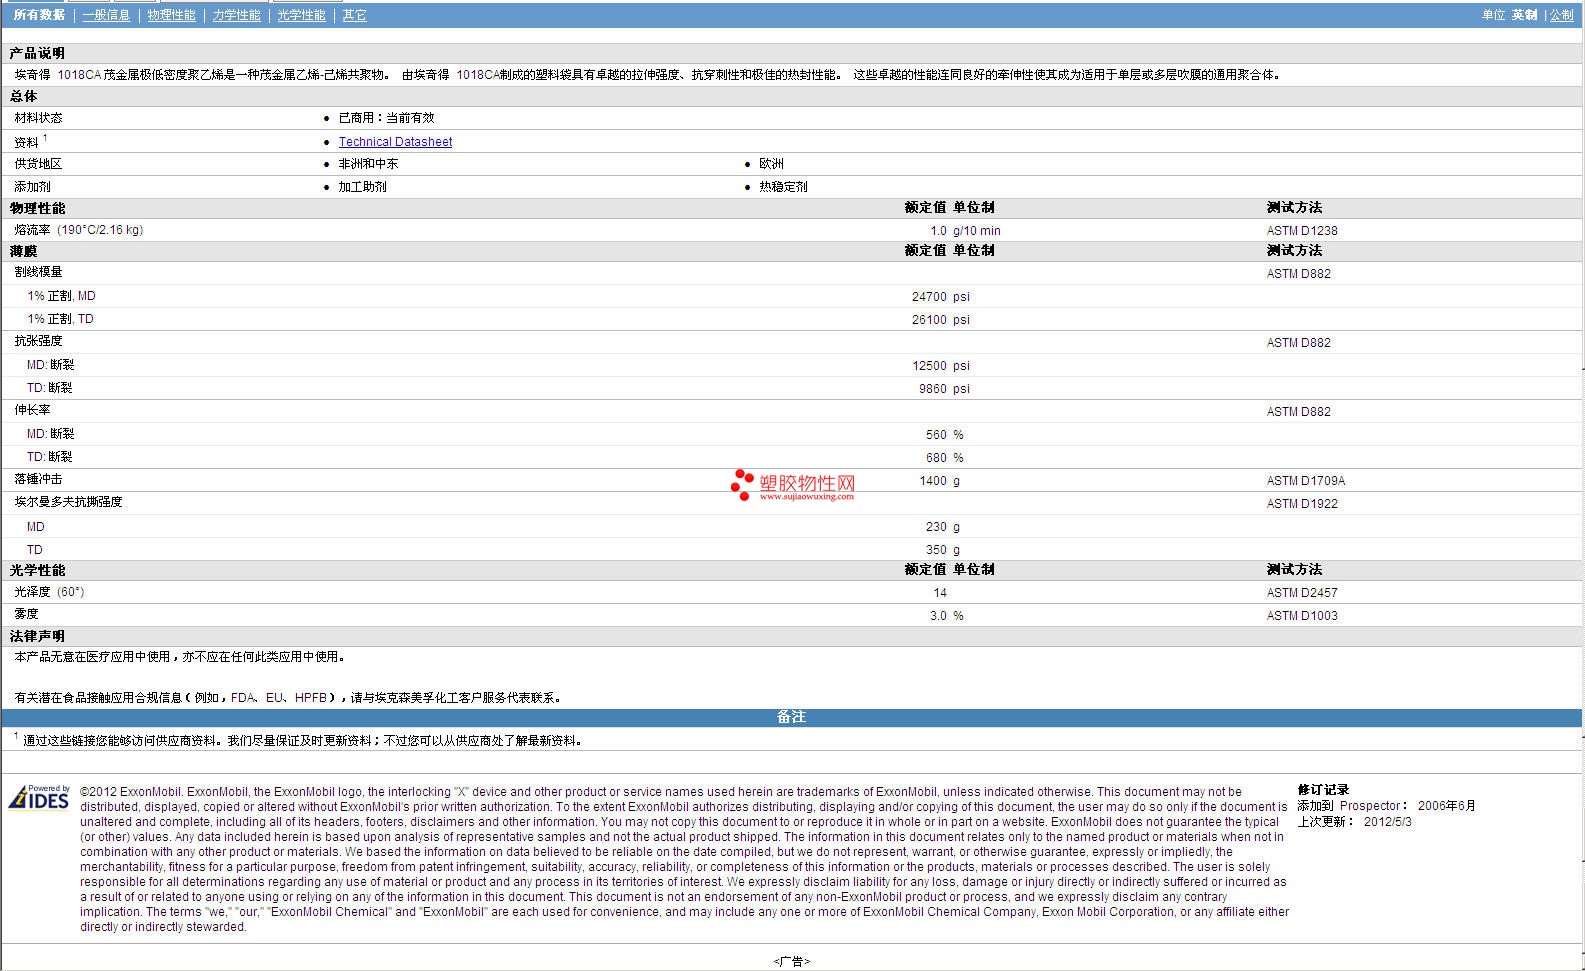Click ASTM D1709A test method

[1306, 481]
